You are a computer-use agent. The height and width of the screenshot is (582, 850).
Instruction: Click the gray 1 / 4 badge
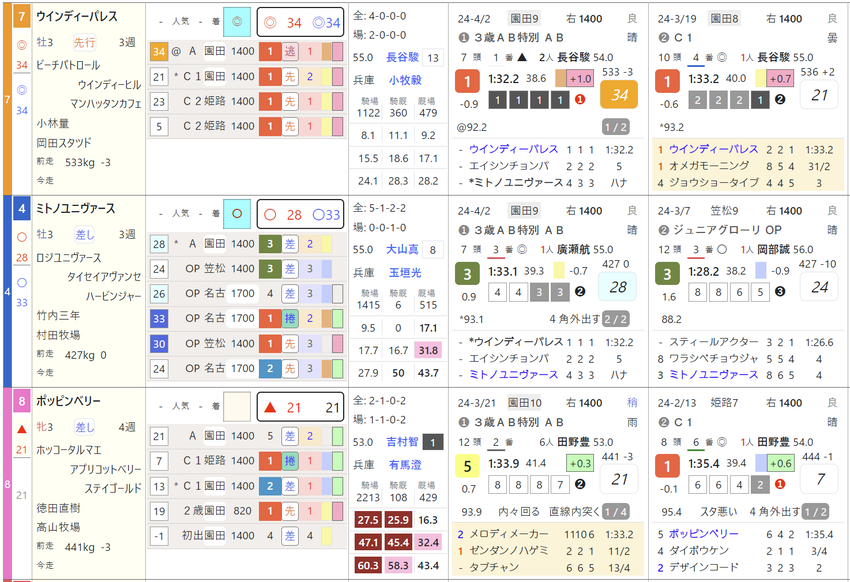click(x=615, y=512)
